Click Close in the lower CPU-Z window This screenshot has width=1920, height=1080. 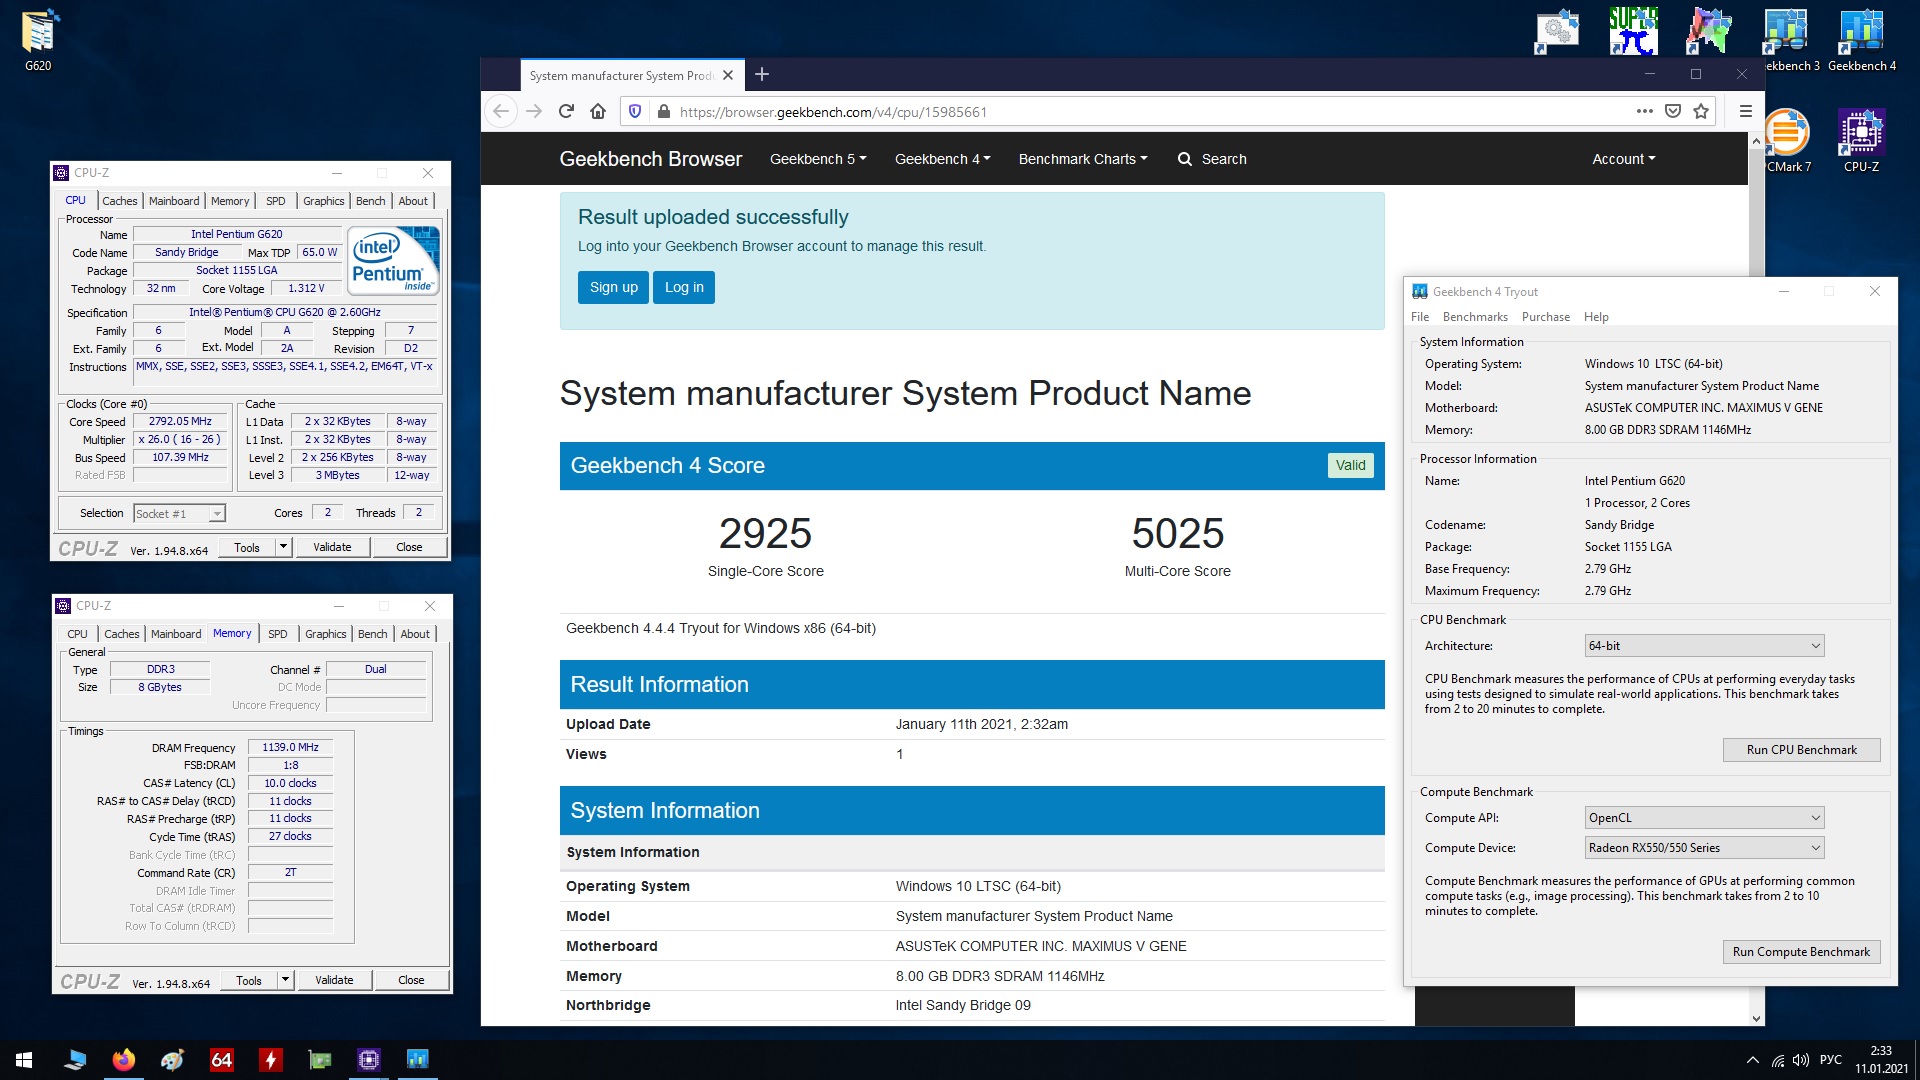411,980
